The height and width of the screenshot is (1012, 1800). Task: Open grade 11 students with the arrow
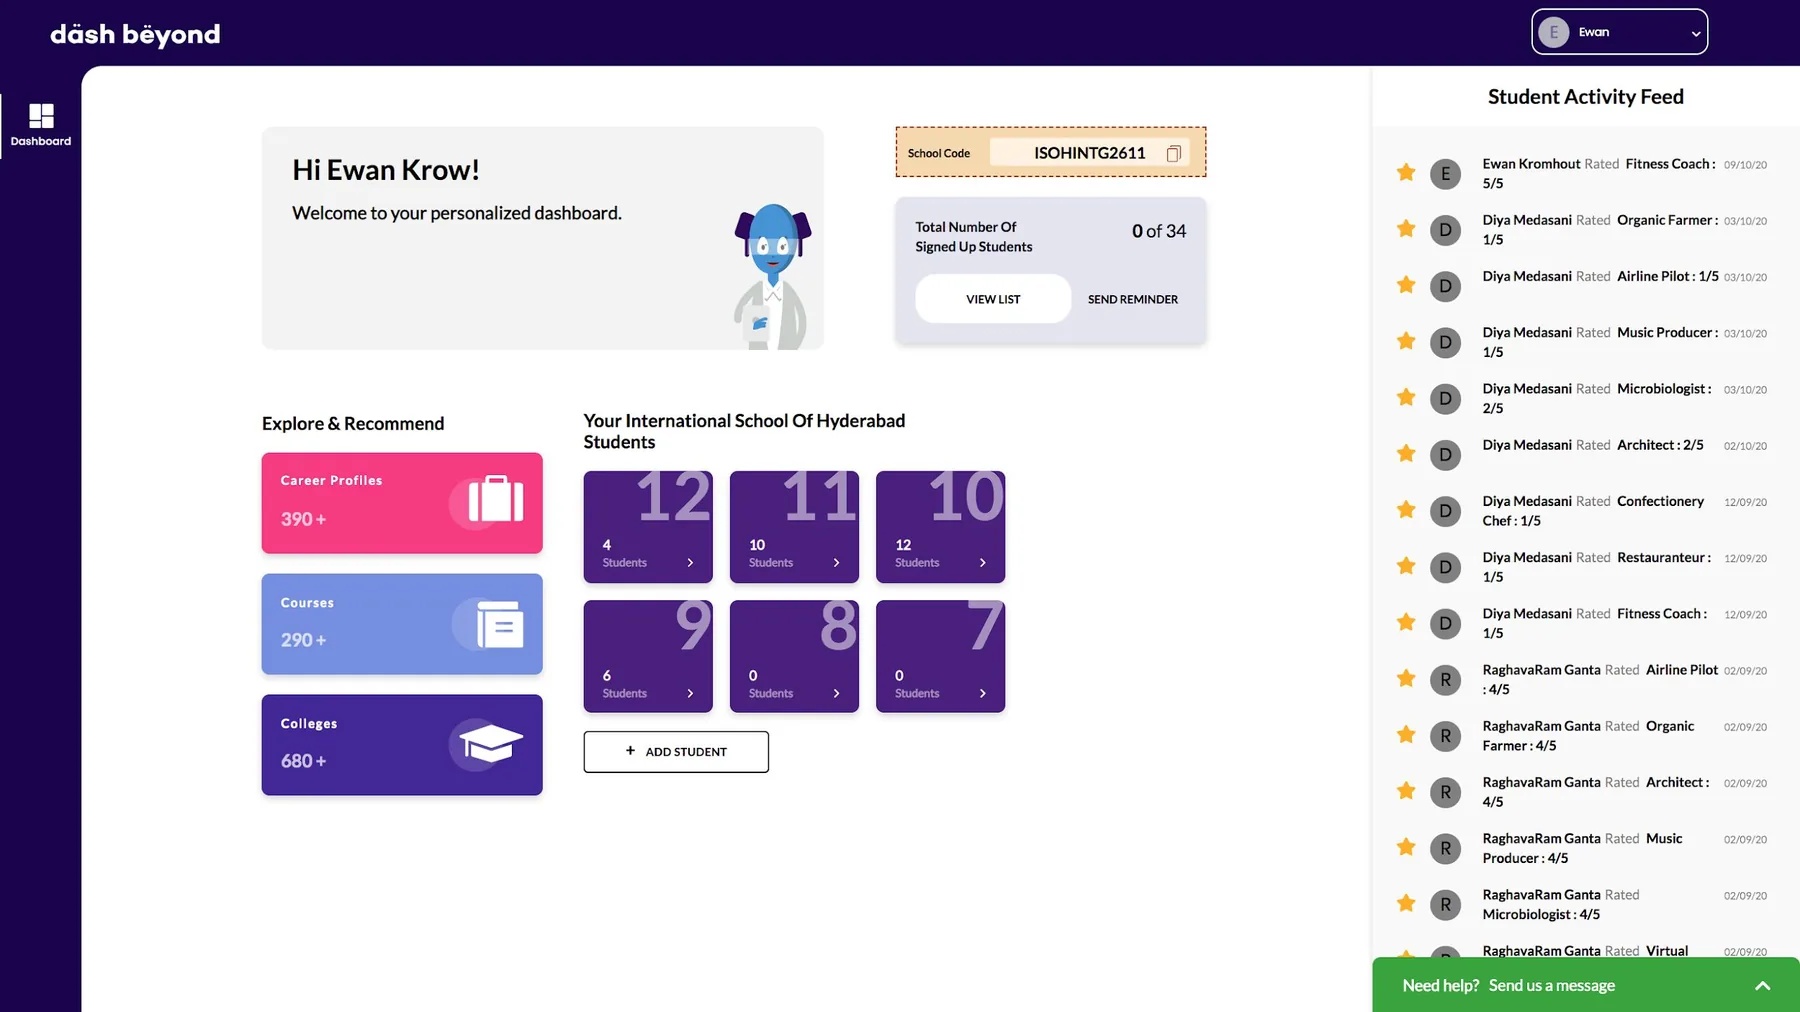tap(836, 563)
